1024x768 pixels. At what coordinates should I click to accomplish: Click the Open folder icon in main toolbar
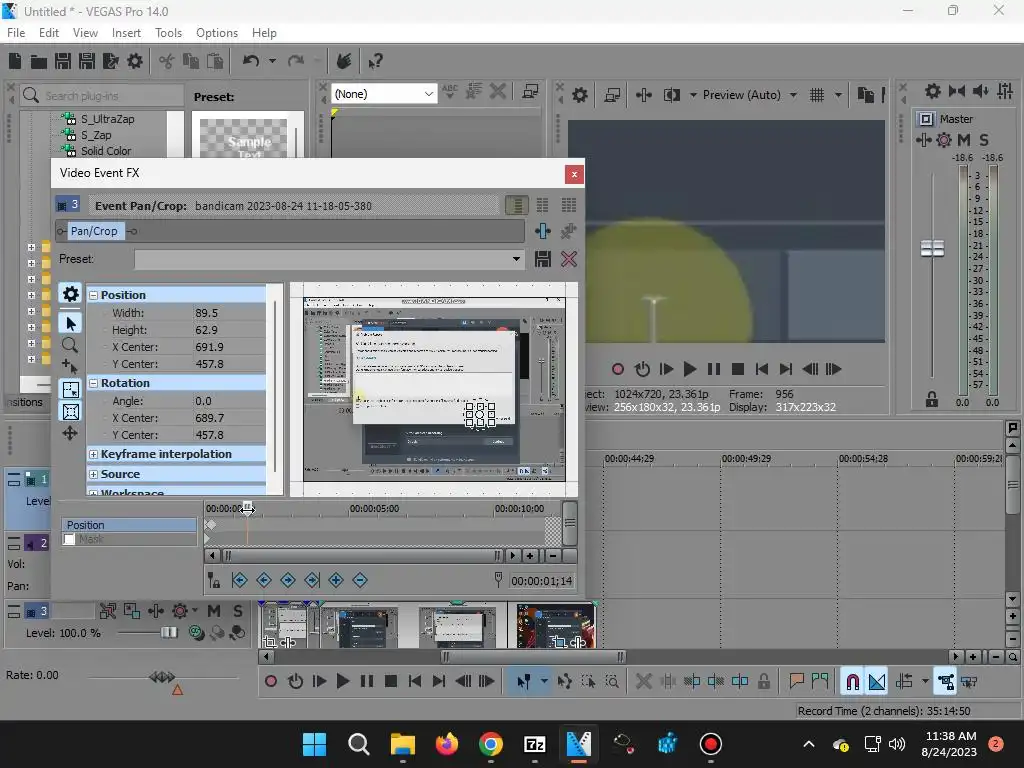[39, 61]
